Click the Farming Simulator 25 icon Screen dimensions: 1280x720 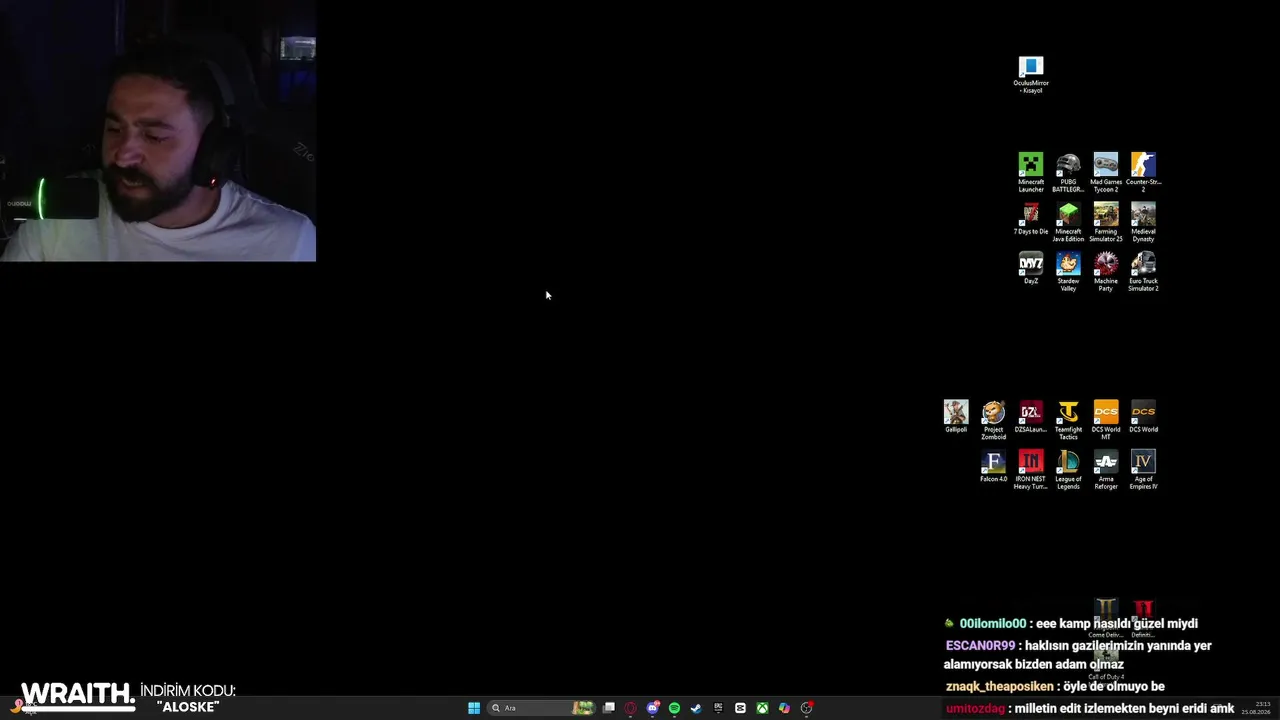click(x=1106, y=222)
